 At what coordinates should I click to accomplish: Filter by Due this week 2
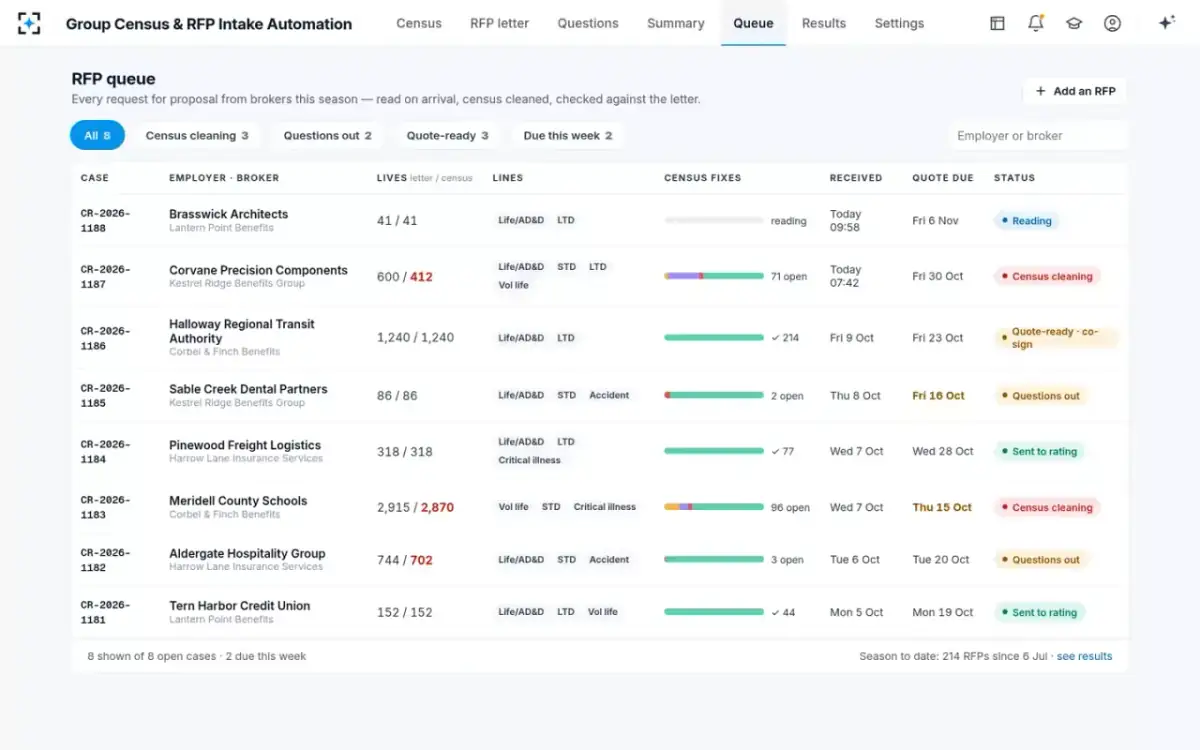coord(568,136)
